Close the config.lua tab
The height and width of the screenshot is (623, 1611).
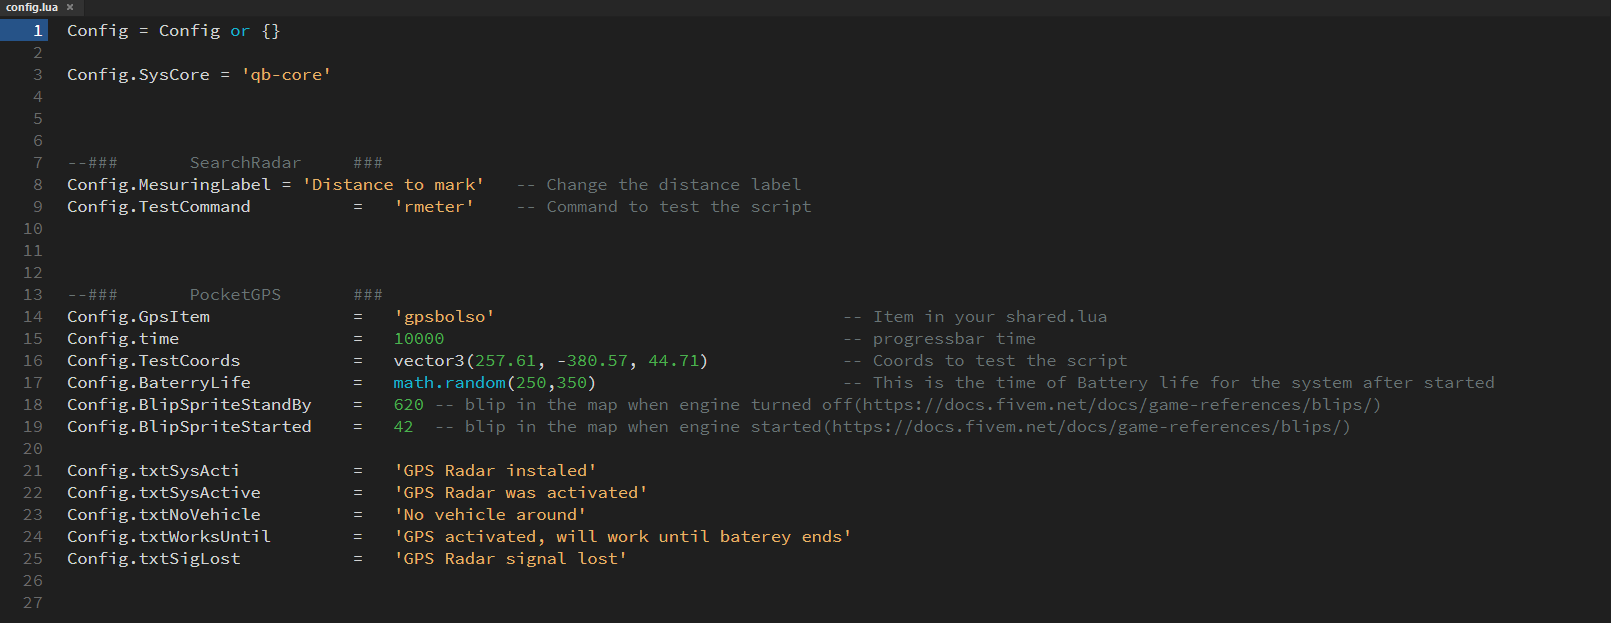point(70,7)
